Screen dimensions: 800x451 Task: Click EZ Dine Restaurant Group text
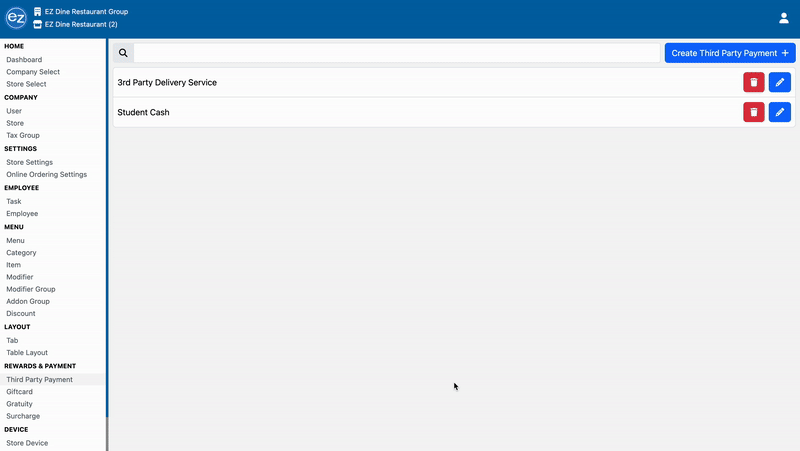(x=86, y=11)
